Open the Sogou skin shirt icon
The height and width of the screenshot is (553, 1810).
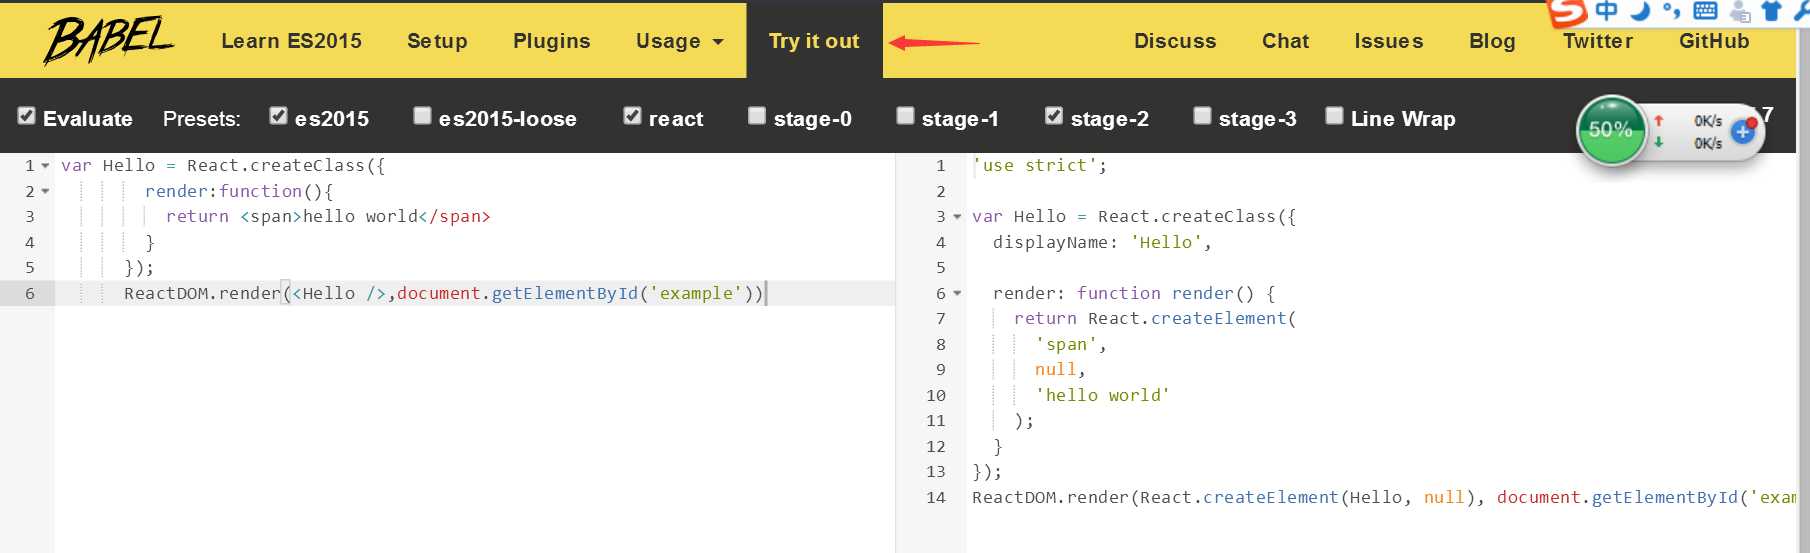tap(1772, 11)
